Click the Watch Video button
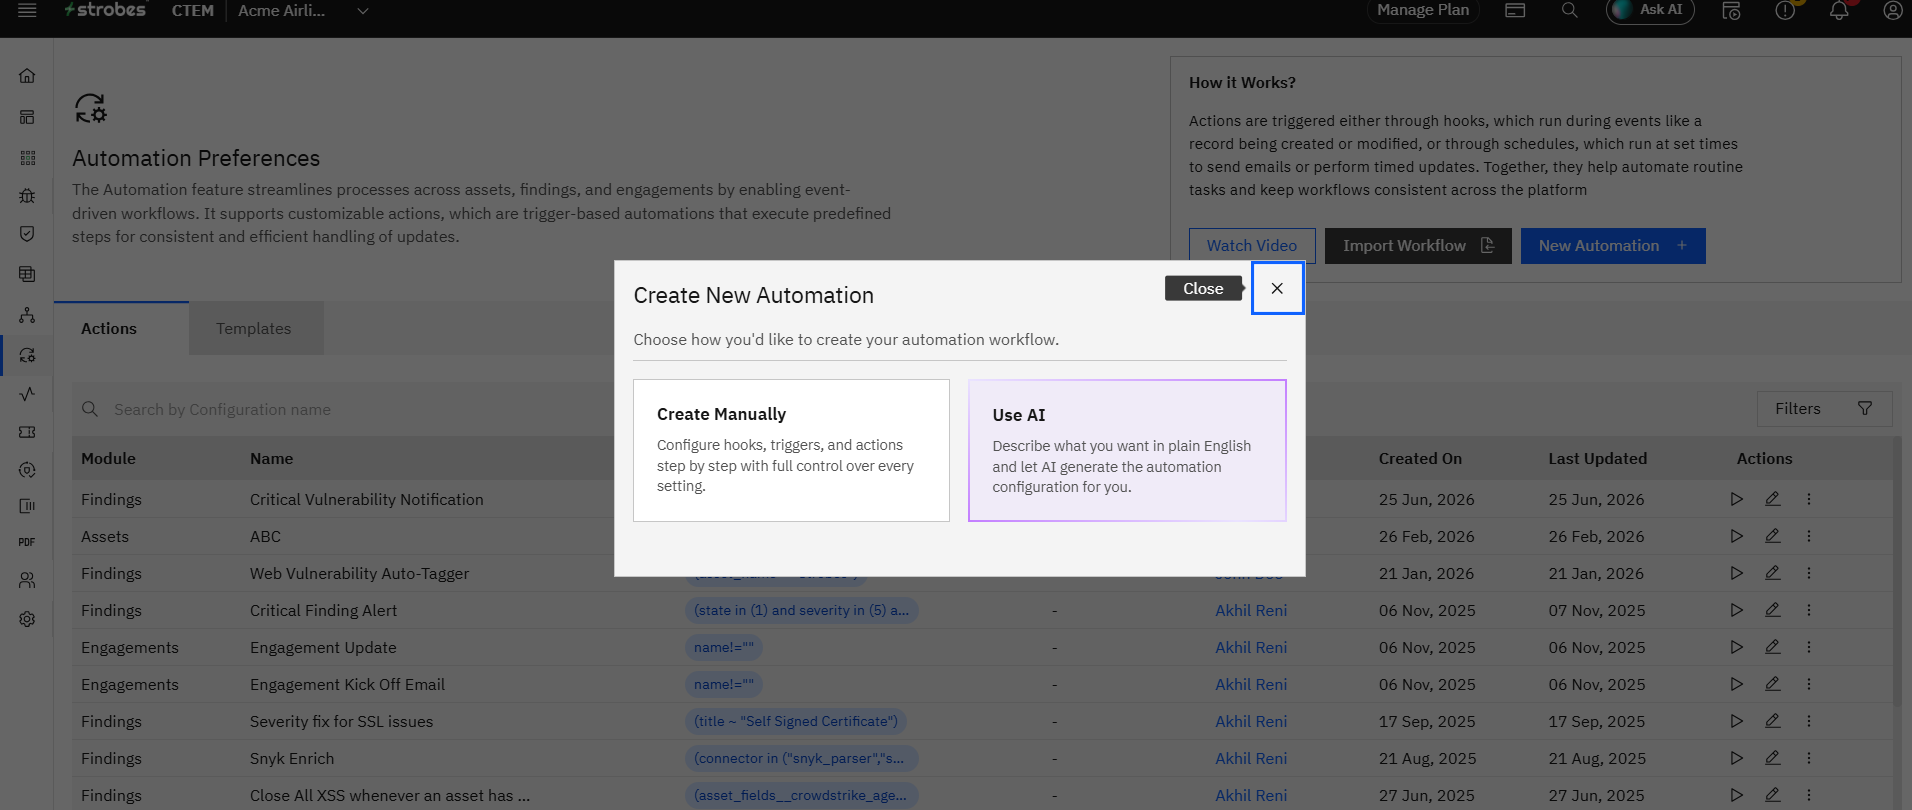Screen dimensions: 1912x810 point(1252,246)
